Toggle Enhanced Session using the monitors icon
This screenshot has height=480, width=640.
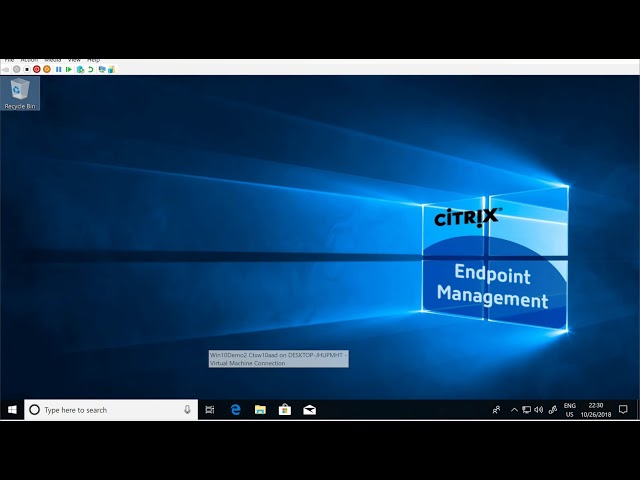point(102,69)
